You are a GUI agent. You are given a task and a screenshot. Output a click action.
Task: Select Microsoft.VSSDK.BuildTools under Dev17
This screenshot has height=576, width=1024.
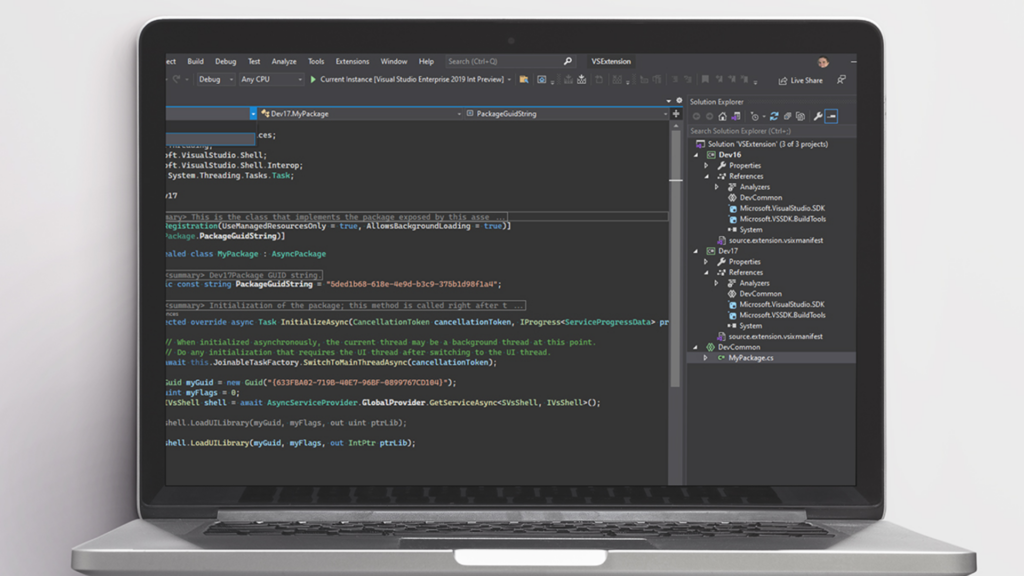(x=782, y=315)
